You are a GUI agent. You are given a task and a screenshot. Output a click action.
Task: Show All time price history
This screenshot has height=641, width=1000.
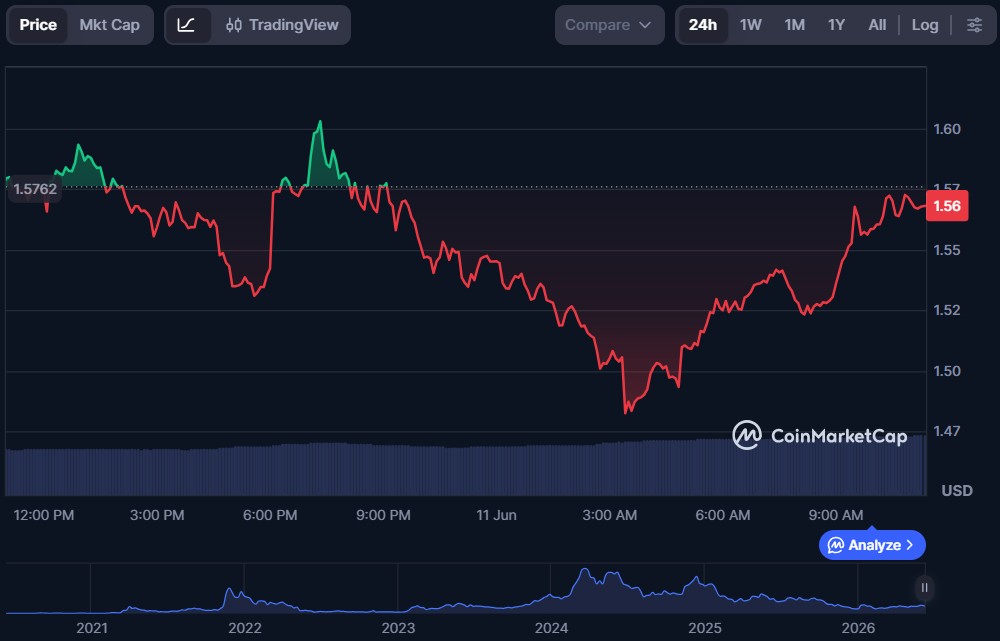pyautogui.click(x=877, y=25)
